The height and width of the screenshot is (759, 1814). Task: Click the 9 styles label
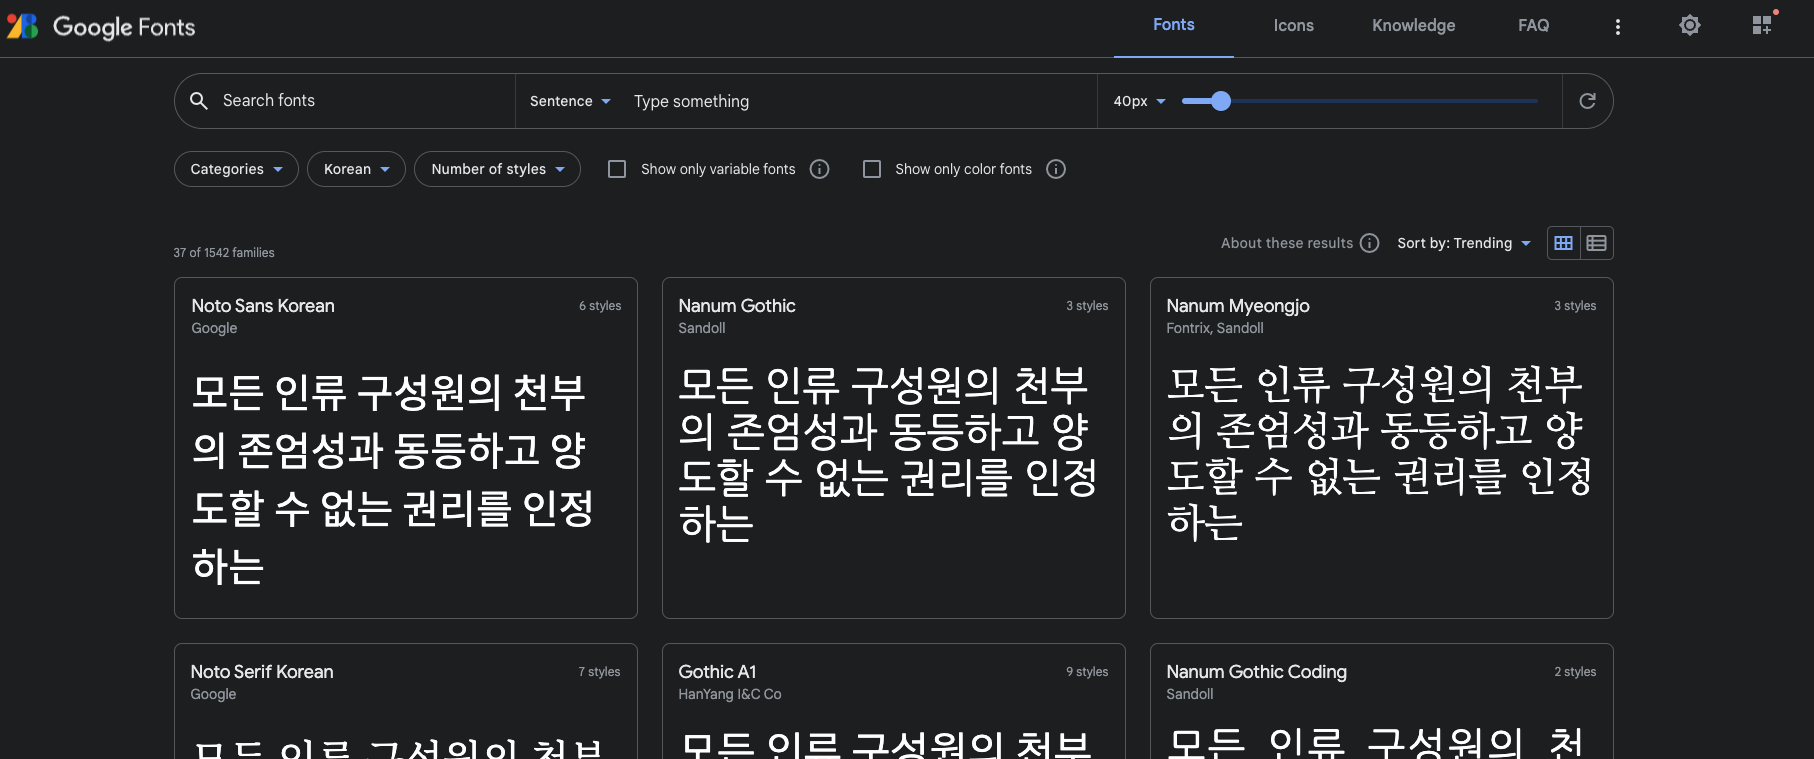click(1087, 672)
